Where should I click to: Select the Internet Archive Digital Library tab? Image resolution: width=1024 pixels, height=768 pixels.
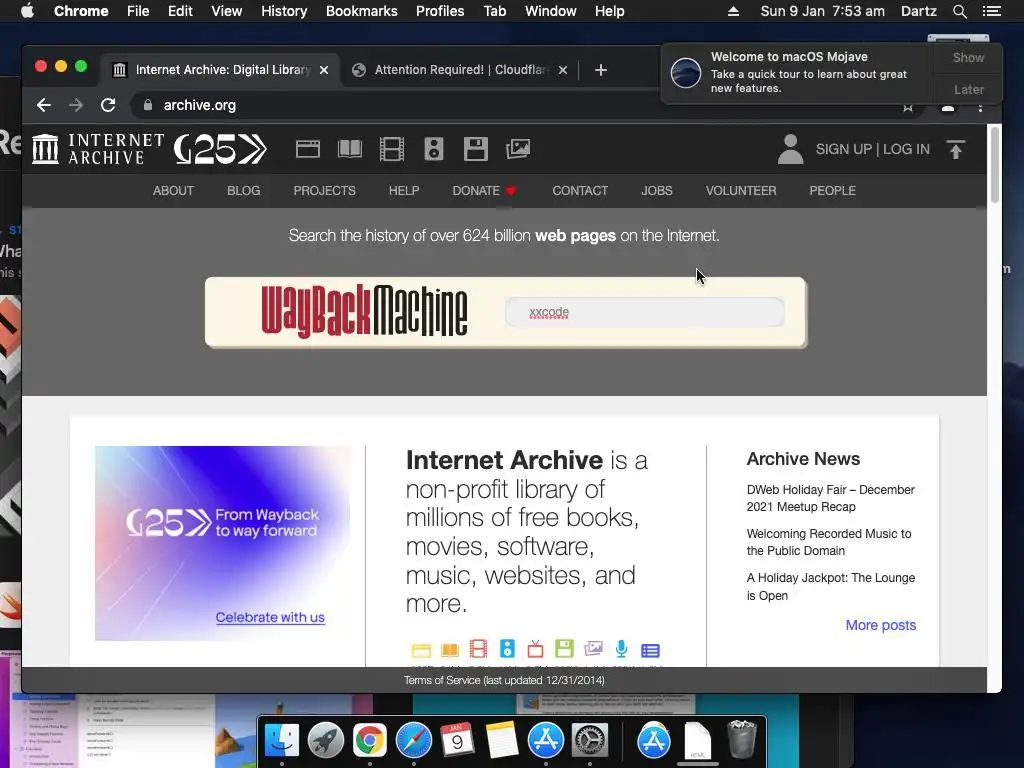pos(221,70)
